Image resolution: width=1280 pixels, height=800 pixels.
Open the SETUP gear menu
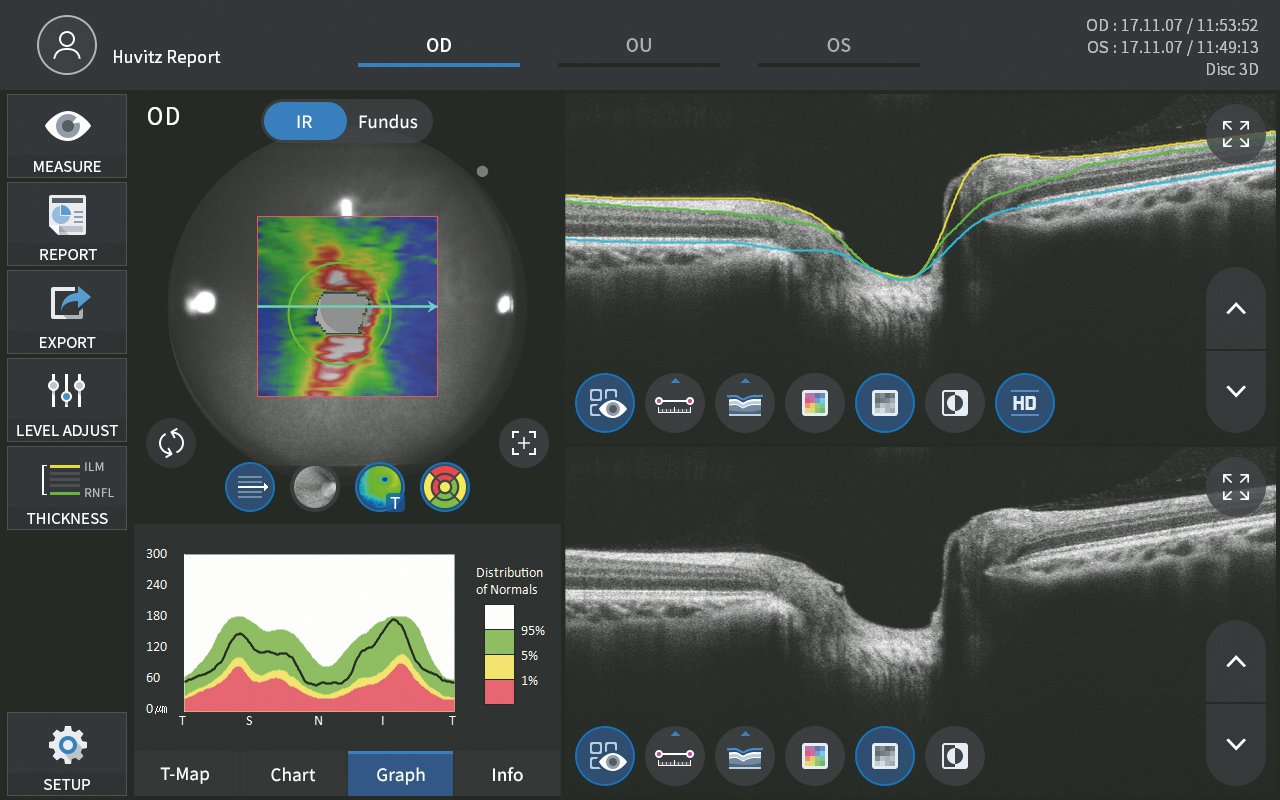pyautogui.click(x=67, y=754)
